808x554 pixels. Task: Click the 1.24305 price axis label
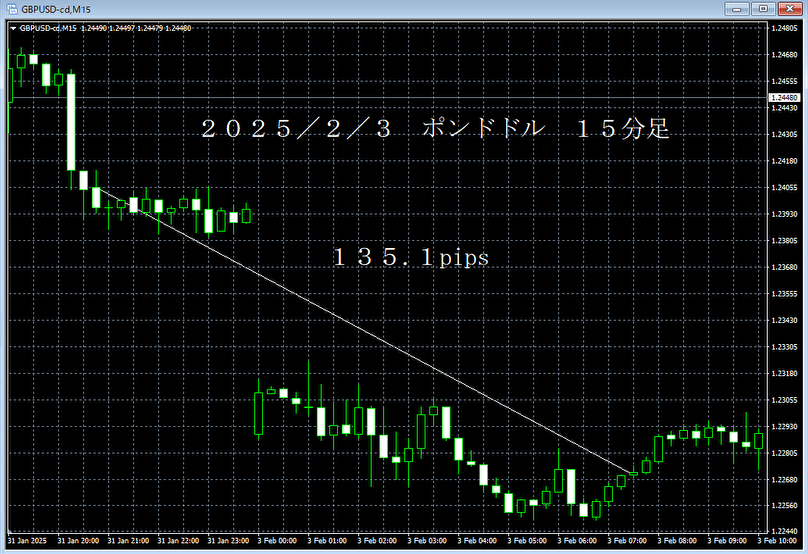(x=784, y=135)
